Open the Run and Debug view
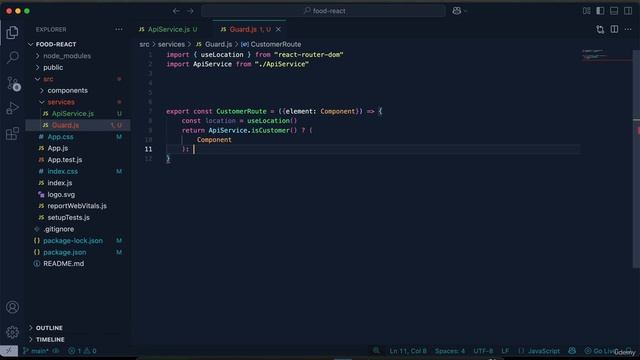This screenshot has width=640, height=360. (12, 109)
